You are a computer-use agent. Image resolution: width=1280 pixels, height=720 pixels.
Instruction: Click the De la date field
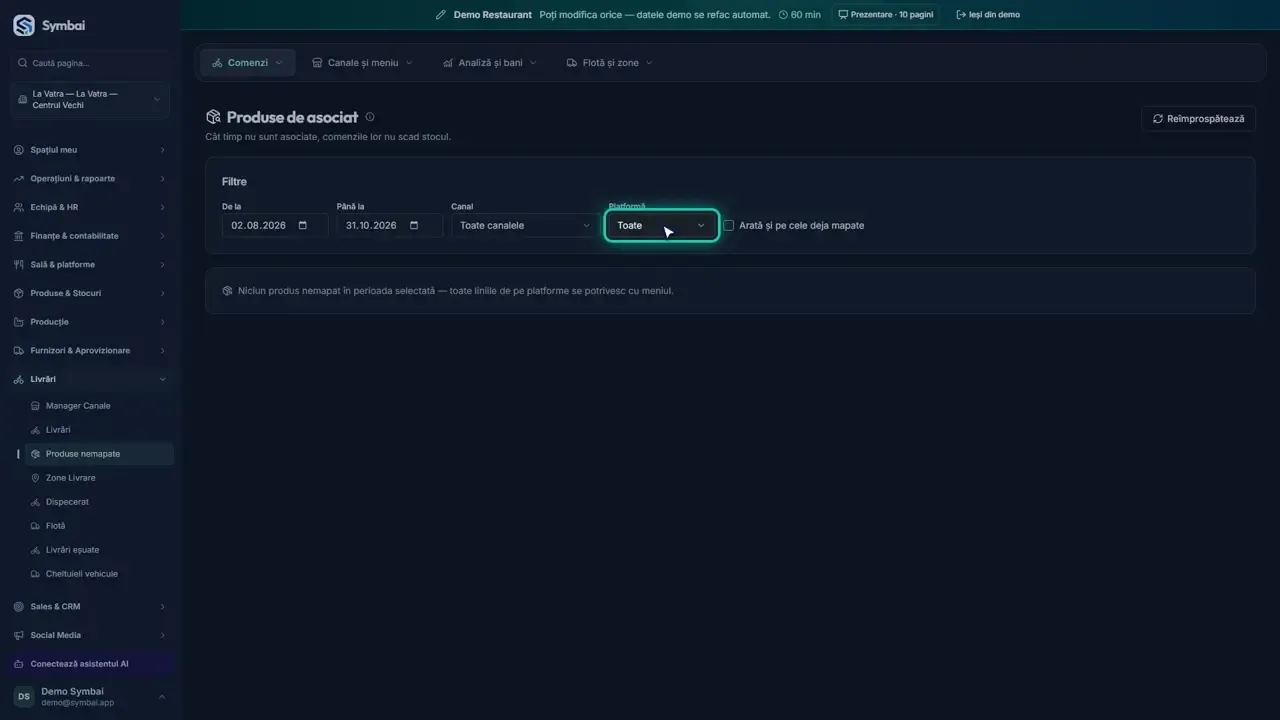point(275,225)
